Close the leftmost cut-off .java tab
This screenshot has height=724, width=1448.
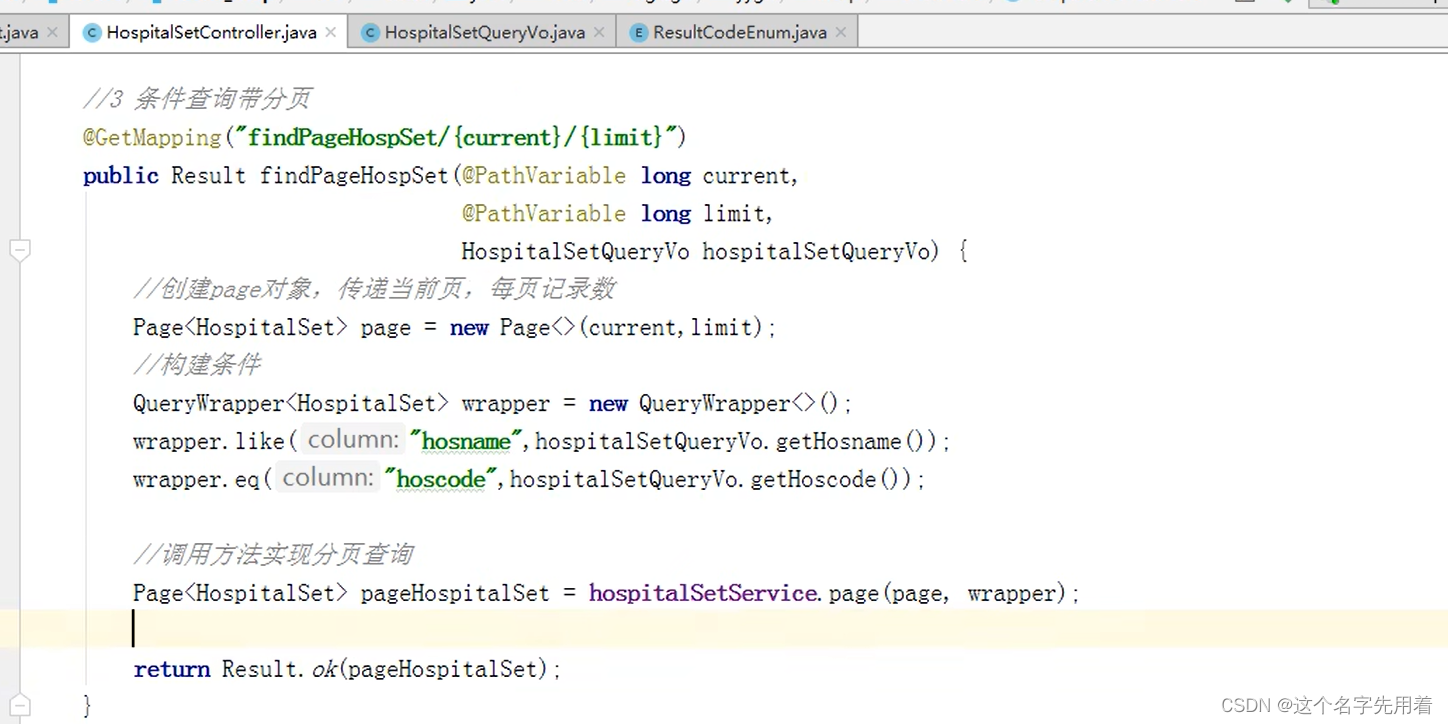coord(52,32)
